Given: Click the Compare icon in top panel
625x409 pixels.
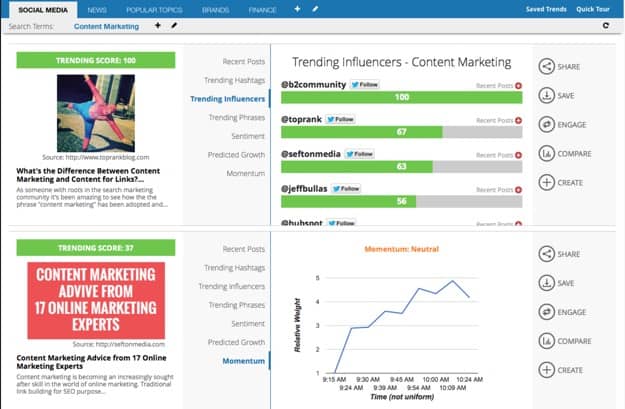Looking at the screenshot, I should click(547, 154).
